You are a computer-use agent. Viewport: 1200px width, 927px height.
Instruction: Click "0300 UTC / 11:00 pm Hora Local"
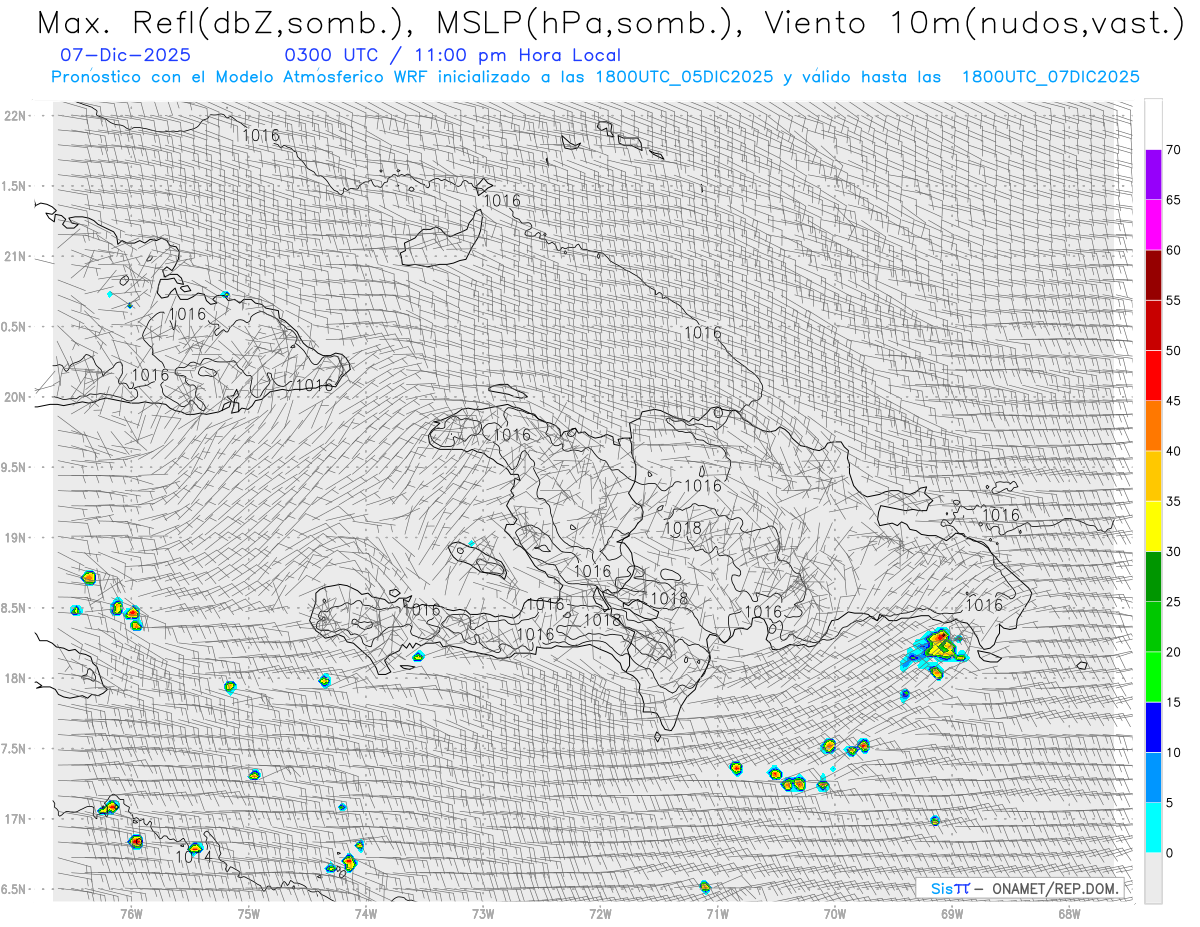(x=453, y=56)
